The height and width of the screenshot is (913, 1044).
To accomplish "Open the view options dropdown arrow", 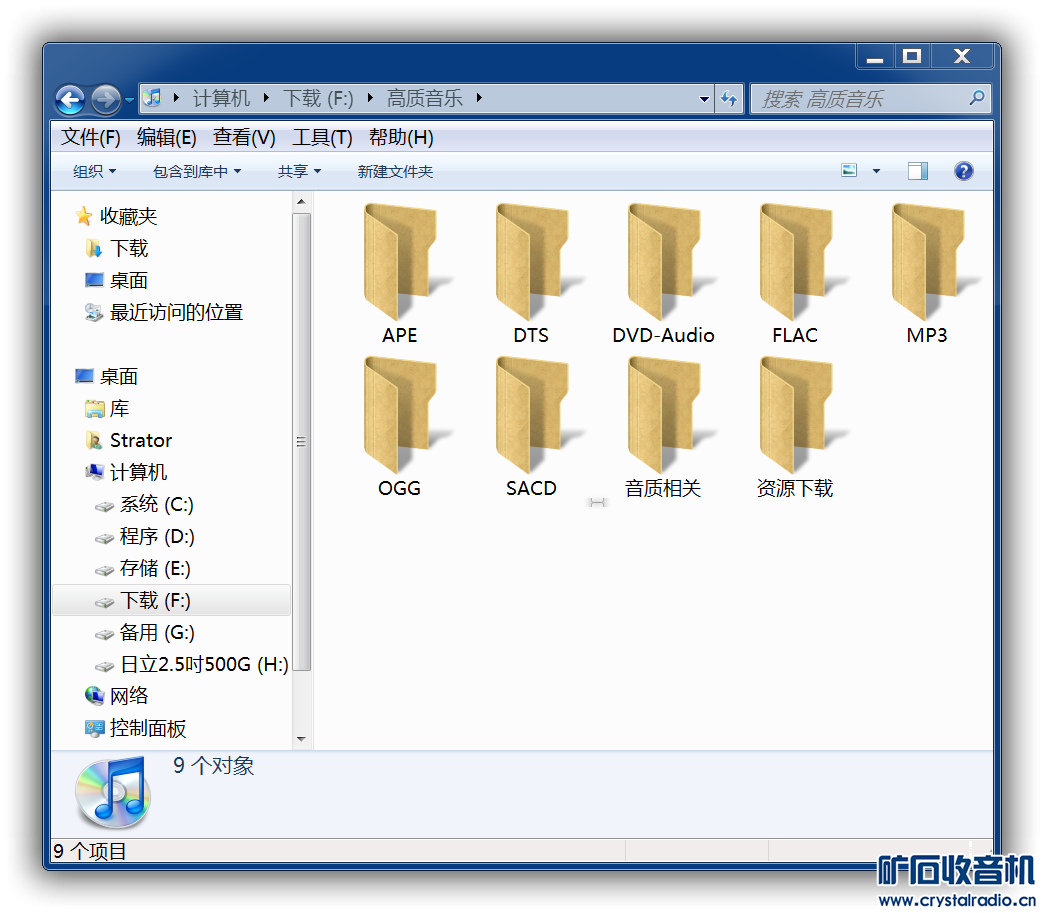I will point(876,171).
